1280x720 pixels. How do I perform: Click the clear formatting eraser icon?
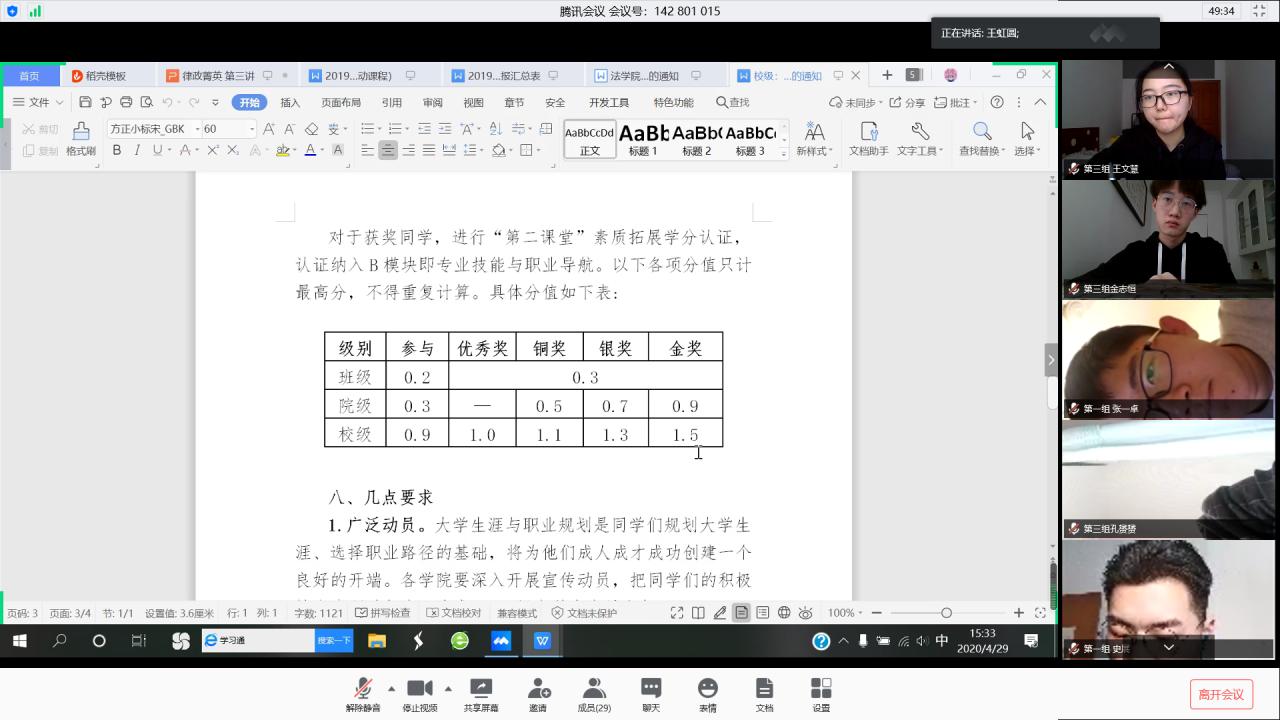click(x=311, y=129)
